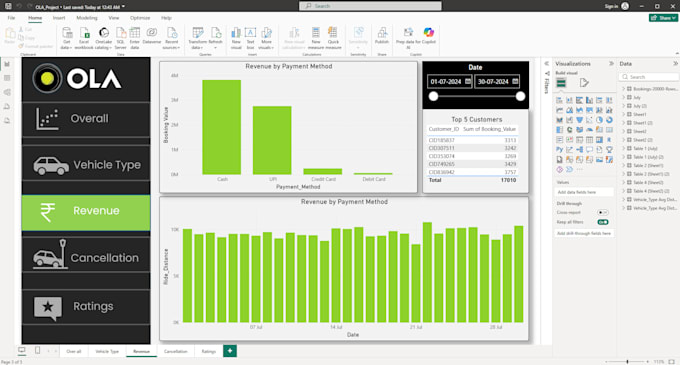Open the Insert ribbon tab
Screen dimensions: 680x365
pos(59,18)
